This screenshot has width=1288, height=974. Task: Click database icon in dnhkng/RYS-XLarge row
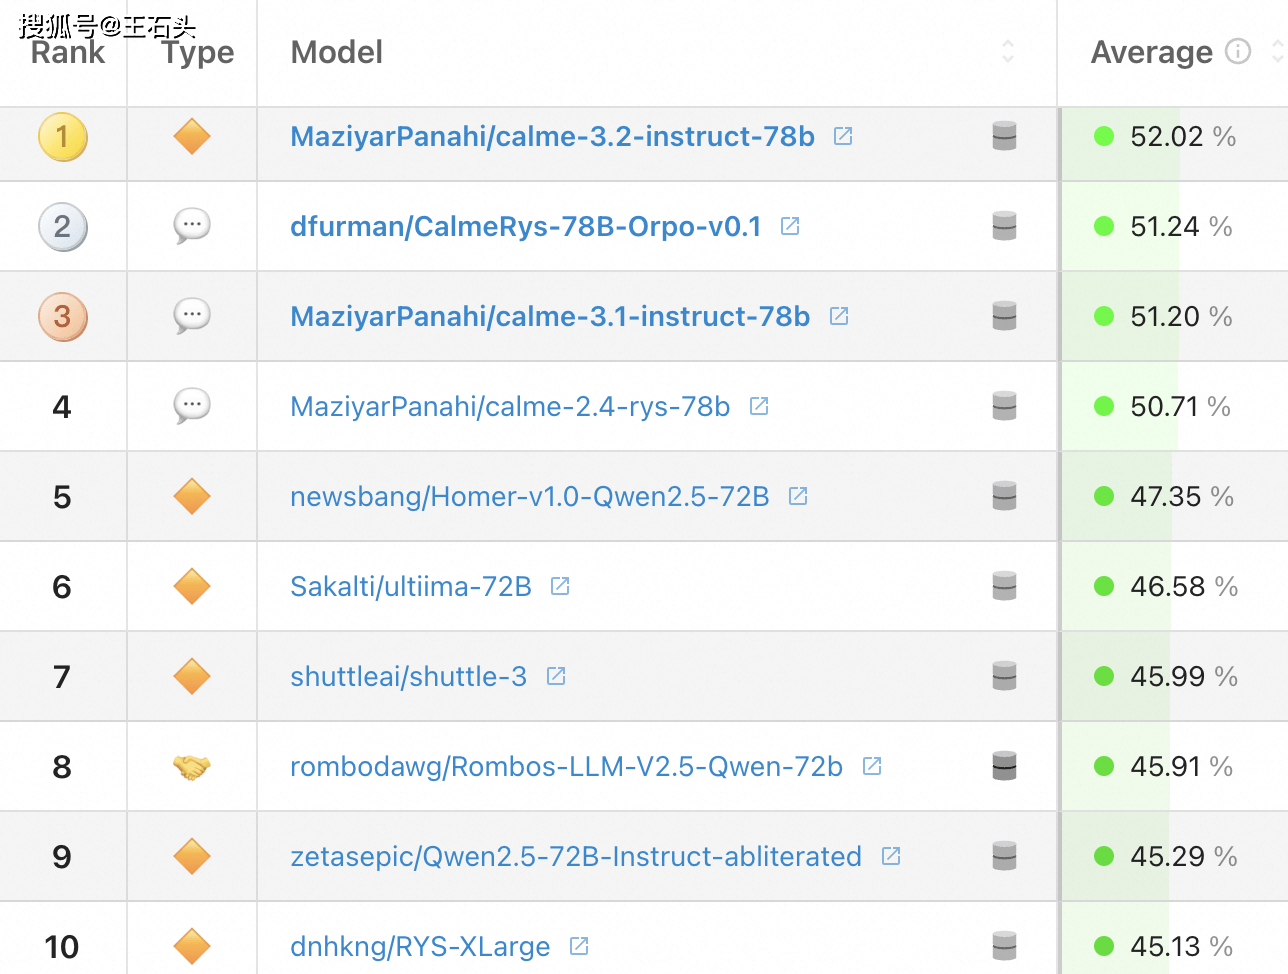click(1004, 946)
